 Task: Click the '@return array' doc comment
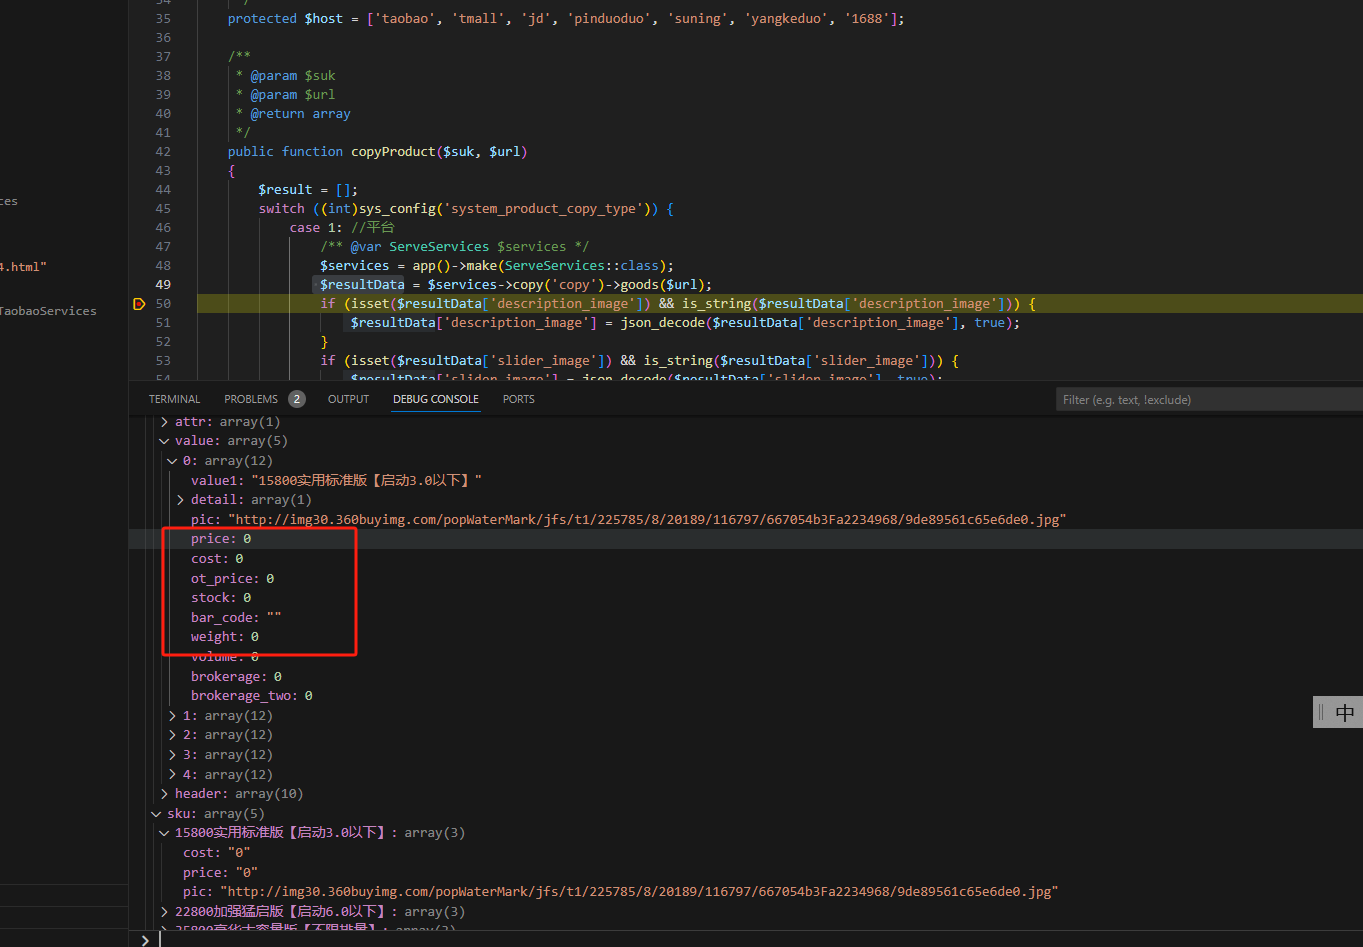coord(300,114)
